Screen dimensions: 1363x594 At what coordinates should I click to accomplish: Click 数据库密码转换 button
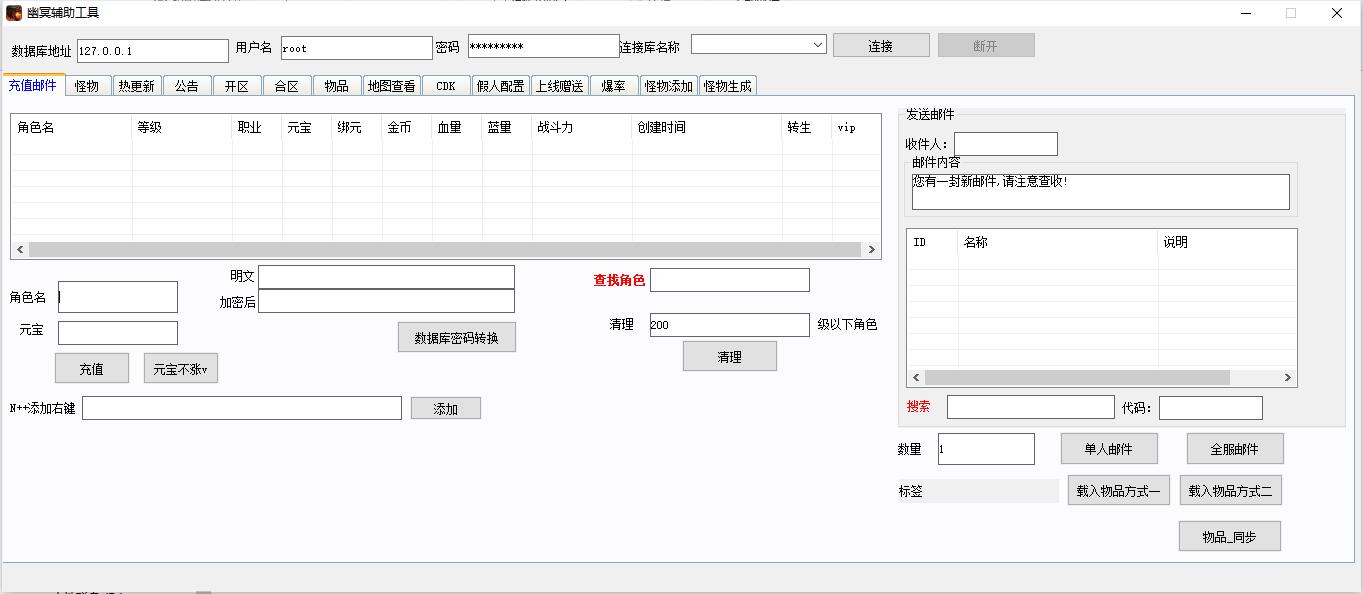click(456, 338)
